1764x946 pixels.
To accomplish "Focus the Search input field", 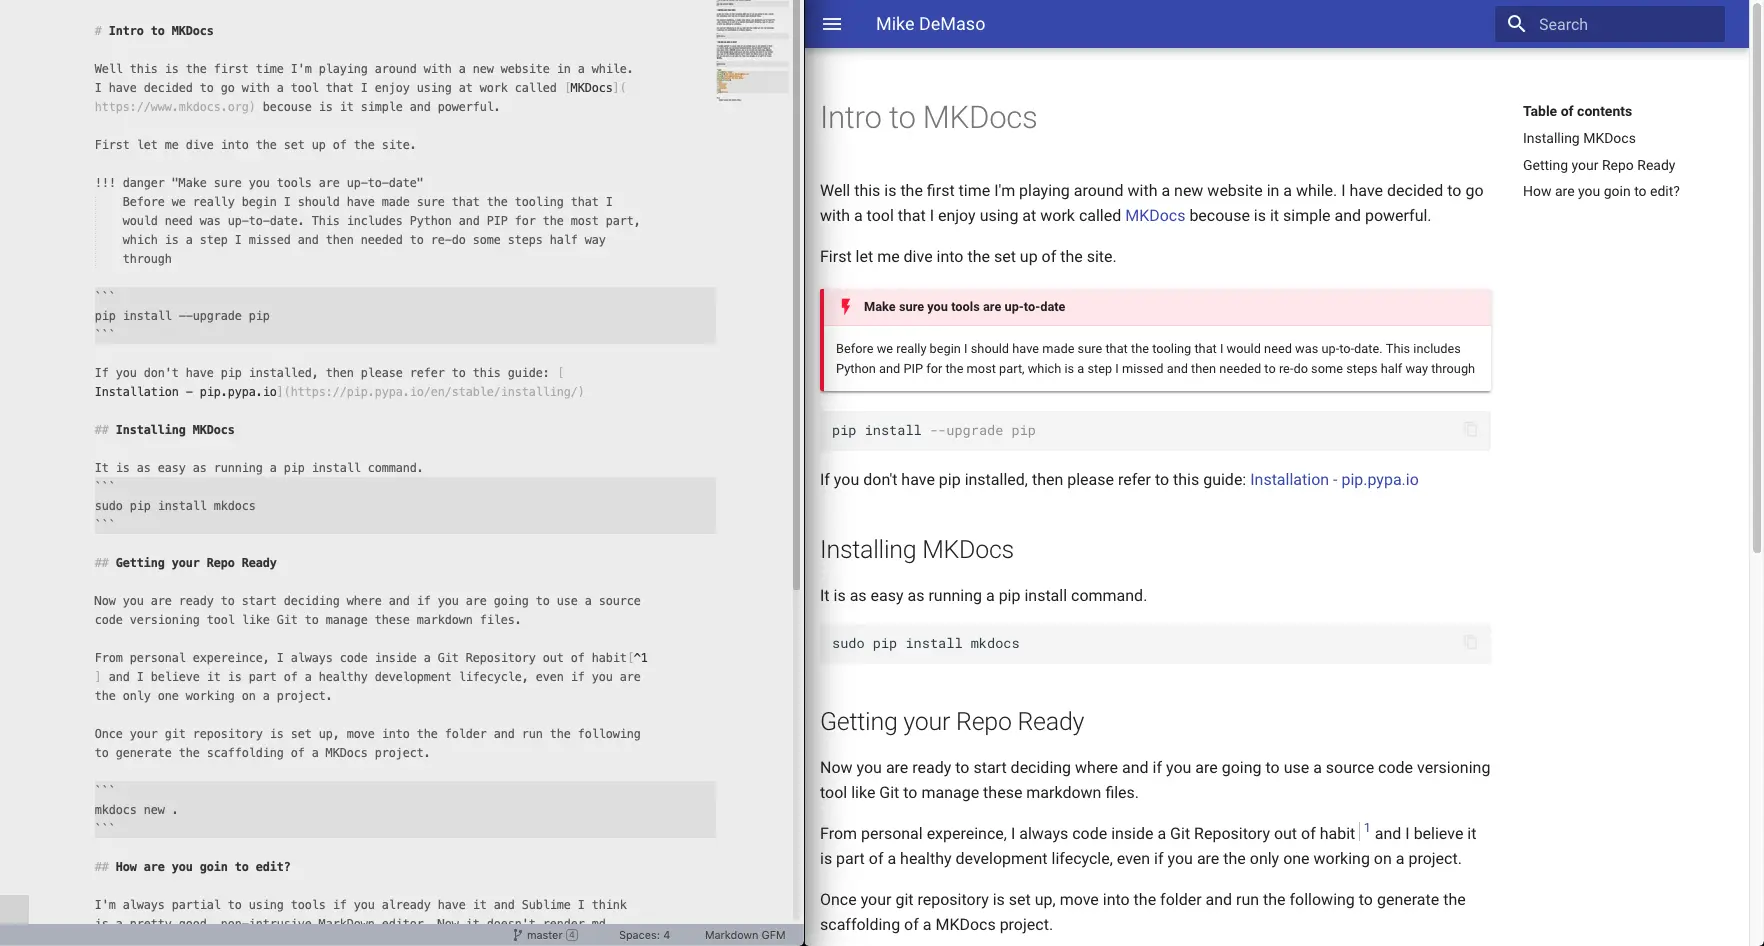I will (x=1610, y=24).
